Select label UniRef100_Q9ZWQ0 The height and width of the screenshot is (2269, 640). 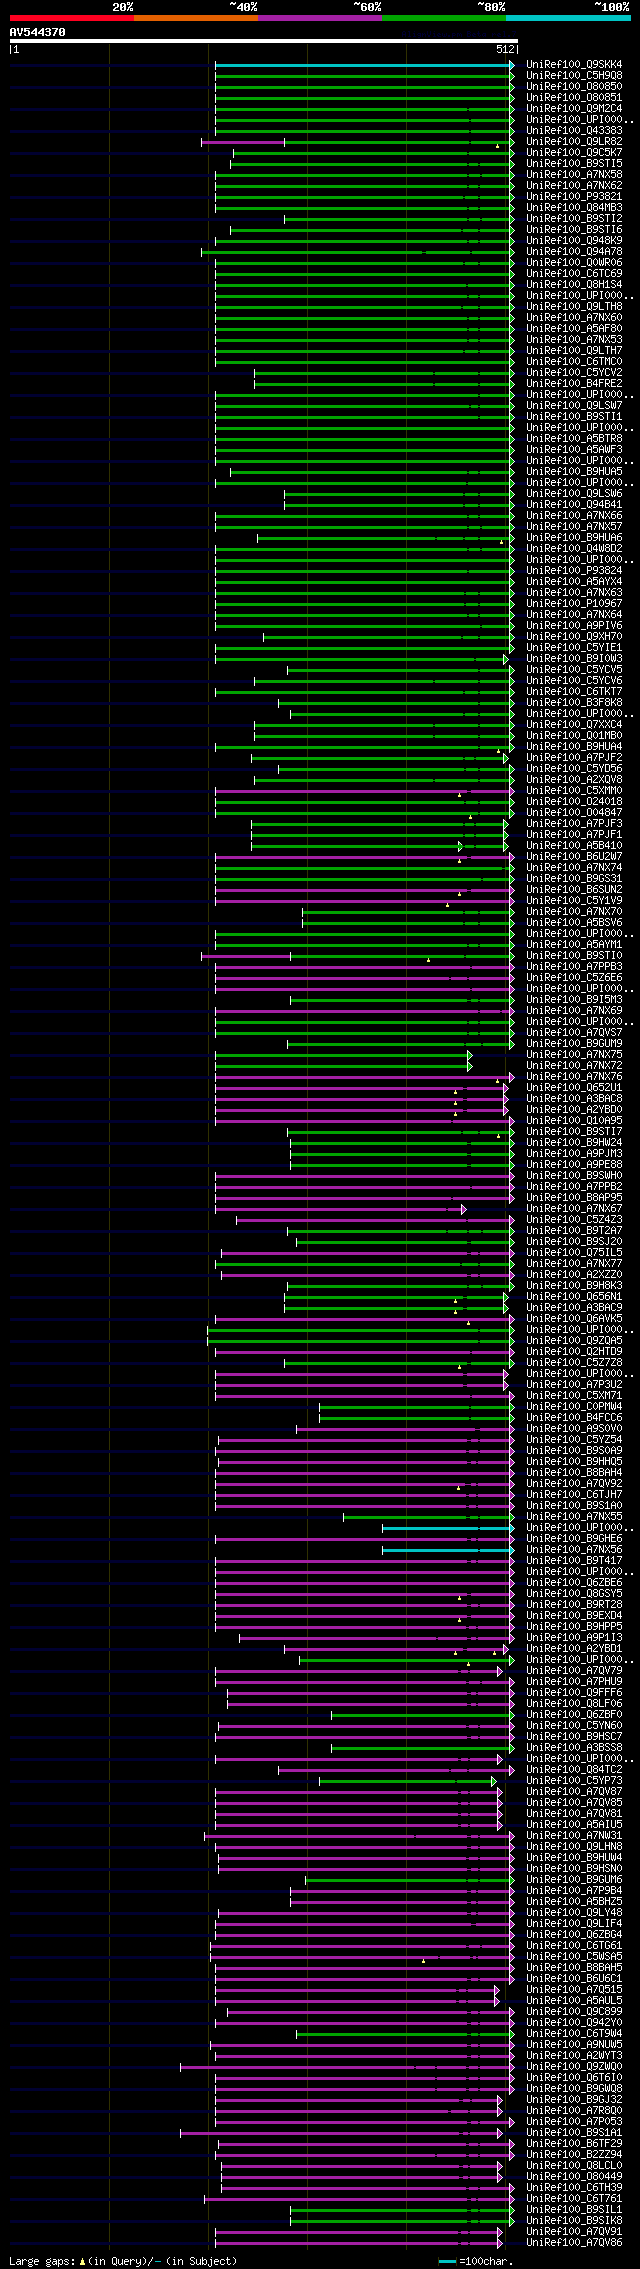point(574,2067)
